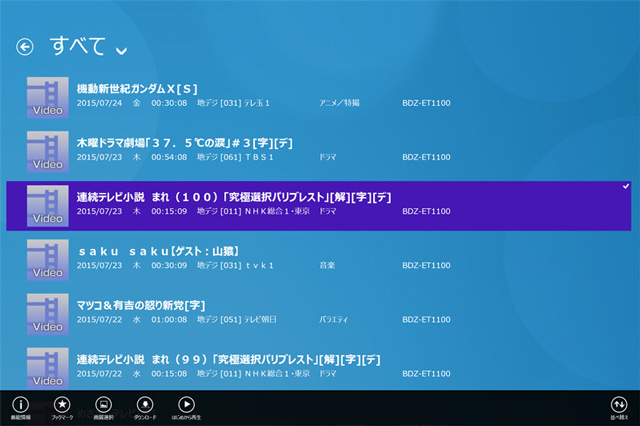Open 連続テレビ小説 まれ (99) title
Screen dimensions: 640x426
pyautogui.click(x=228, y=359)
